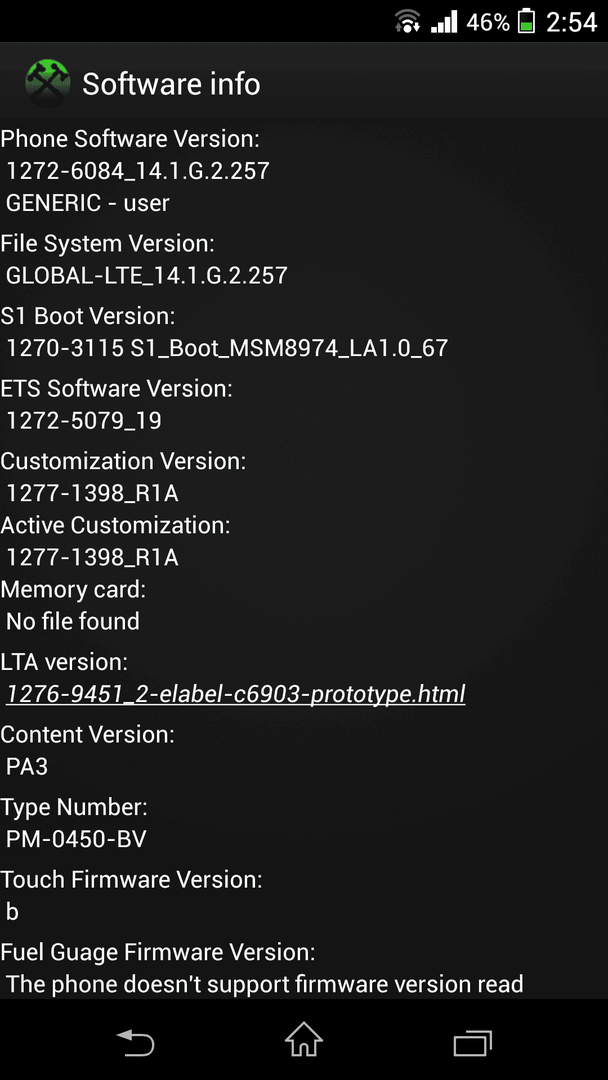The image size is (608, 1080).
Task: Open recent apps via overview icon
Action: [x=473, y=1043]
